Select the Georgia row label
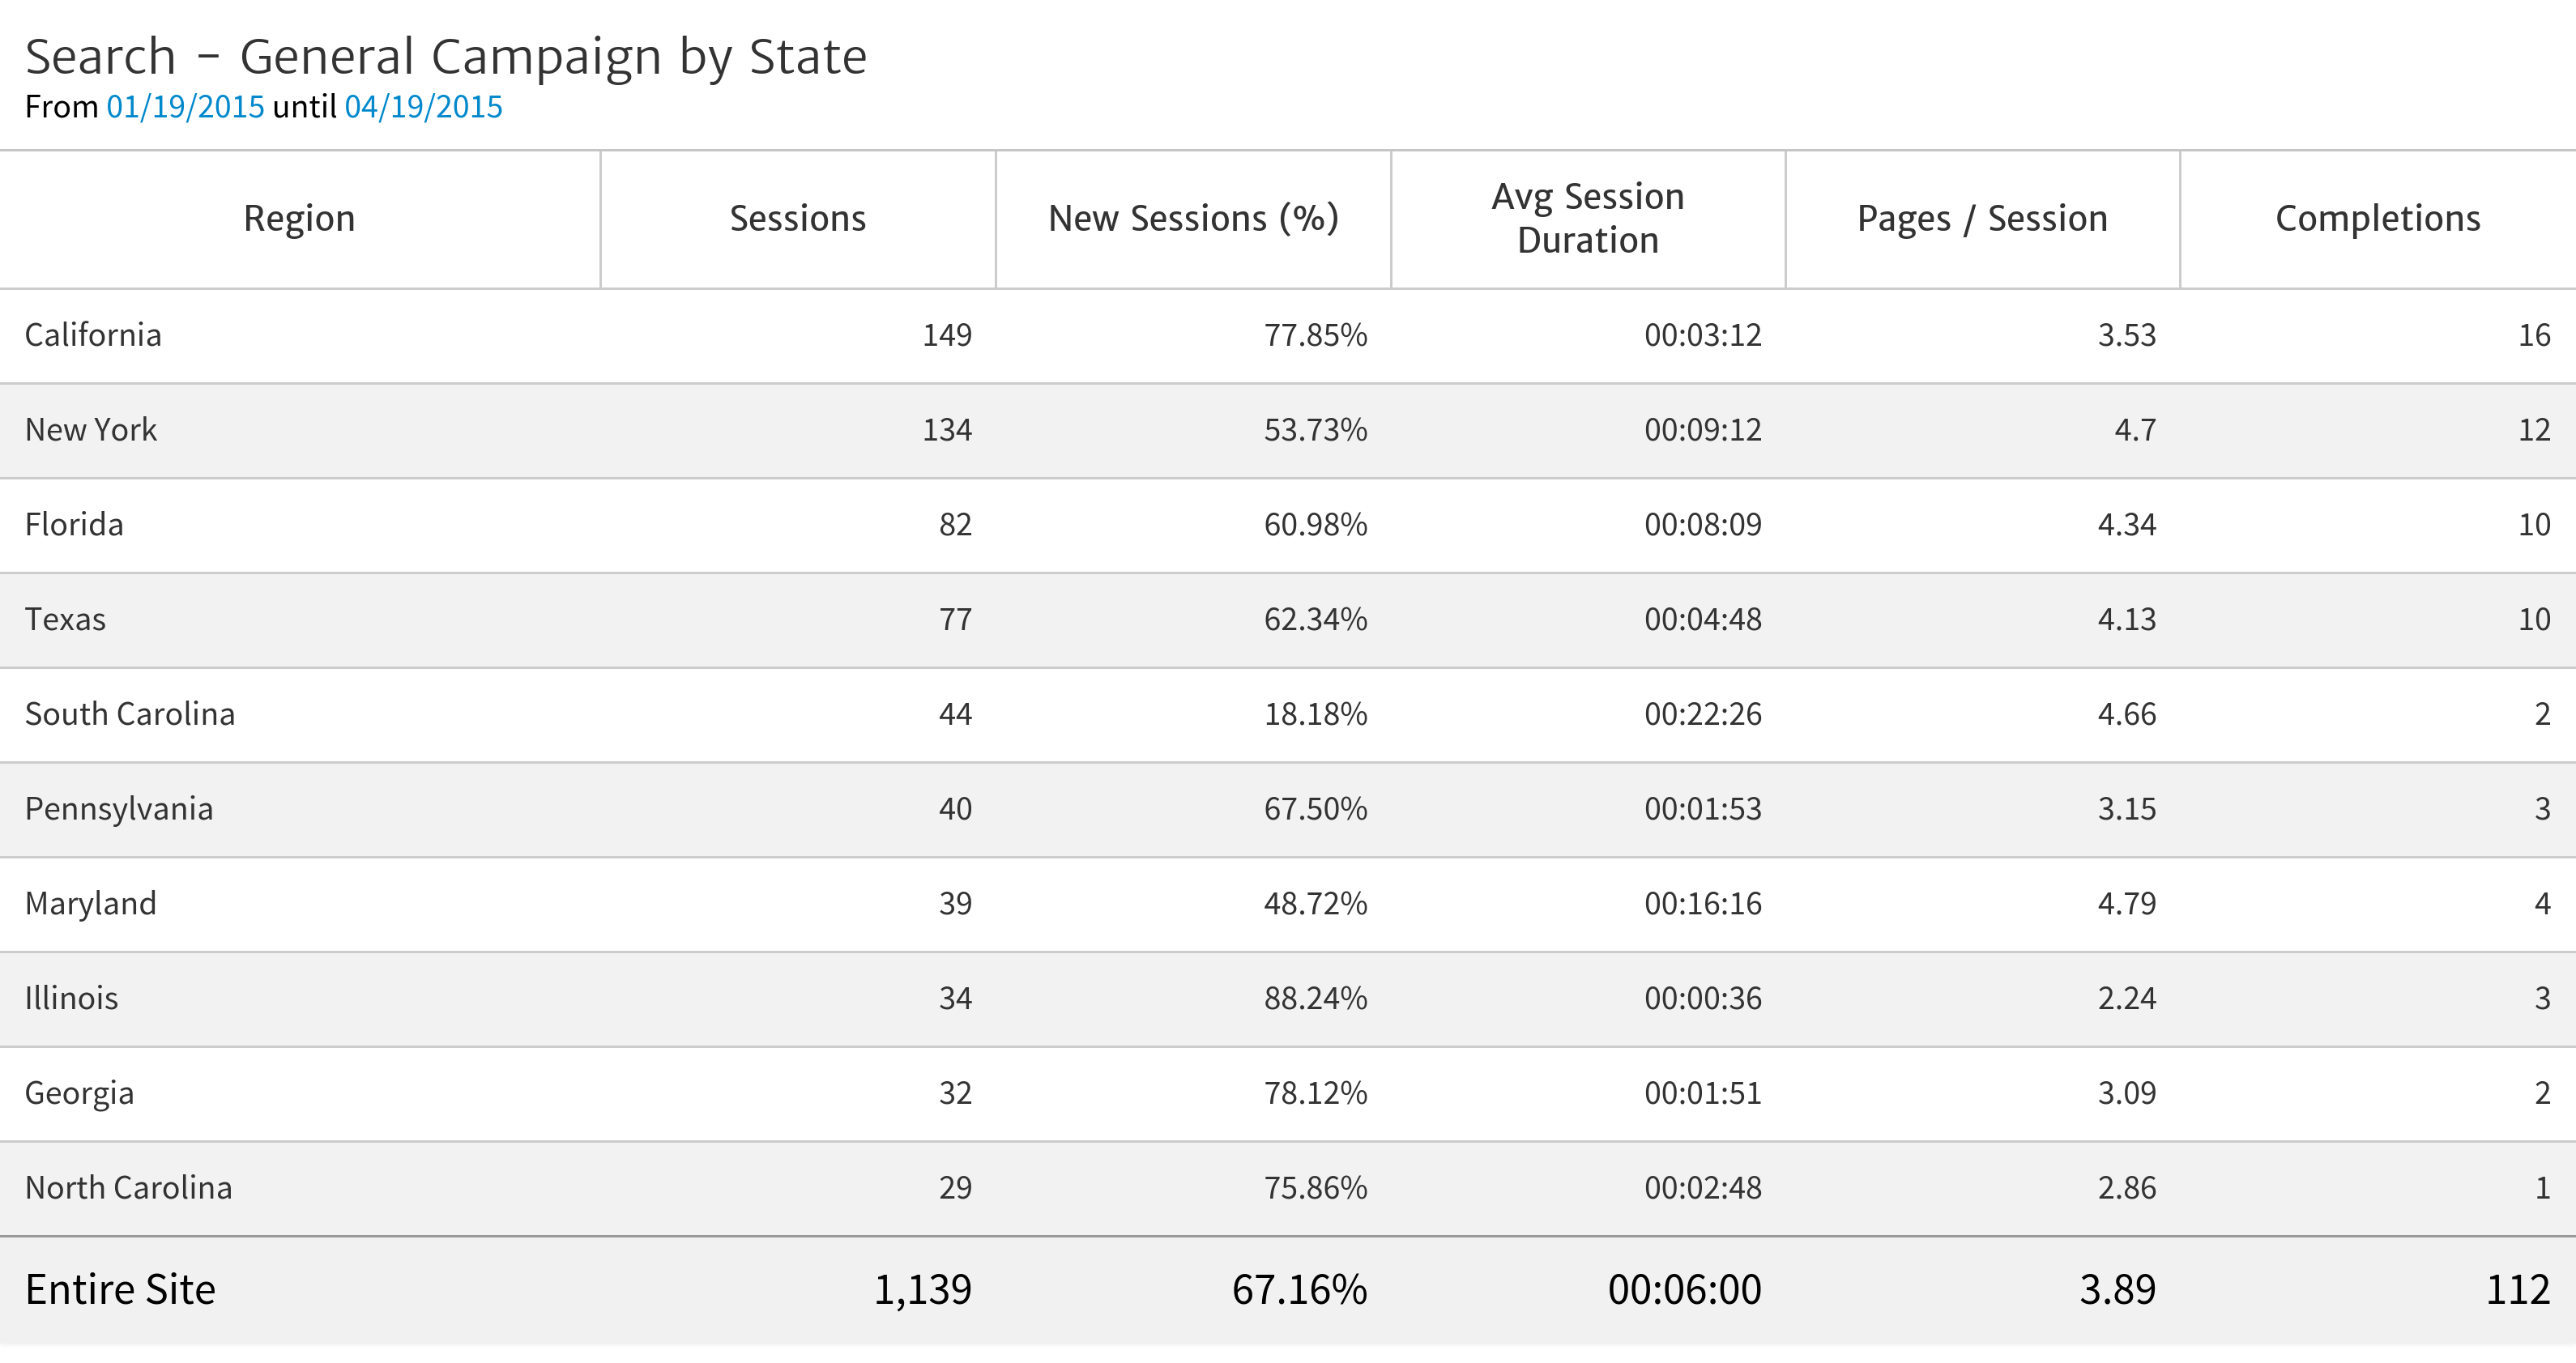The height and width of the screenshot is (1363, 2576). point(79,1093)
